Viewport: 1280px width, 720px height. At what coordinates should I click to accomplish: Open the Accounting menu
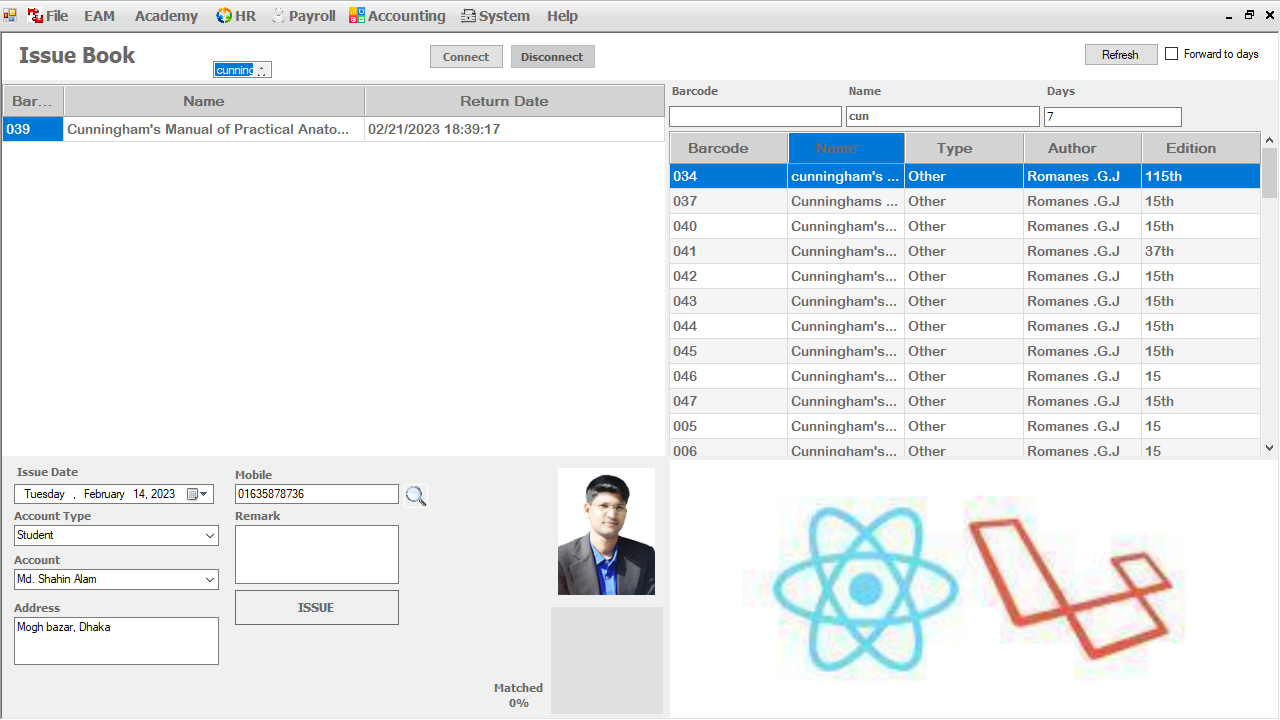click(x=397, y=16)
